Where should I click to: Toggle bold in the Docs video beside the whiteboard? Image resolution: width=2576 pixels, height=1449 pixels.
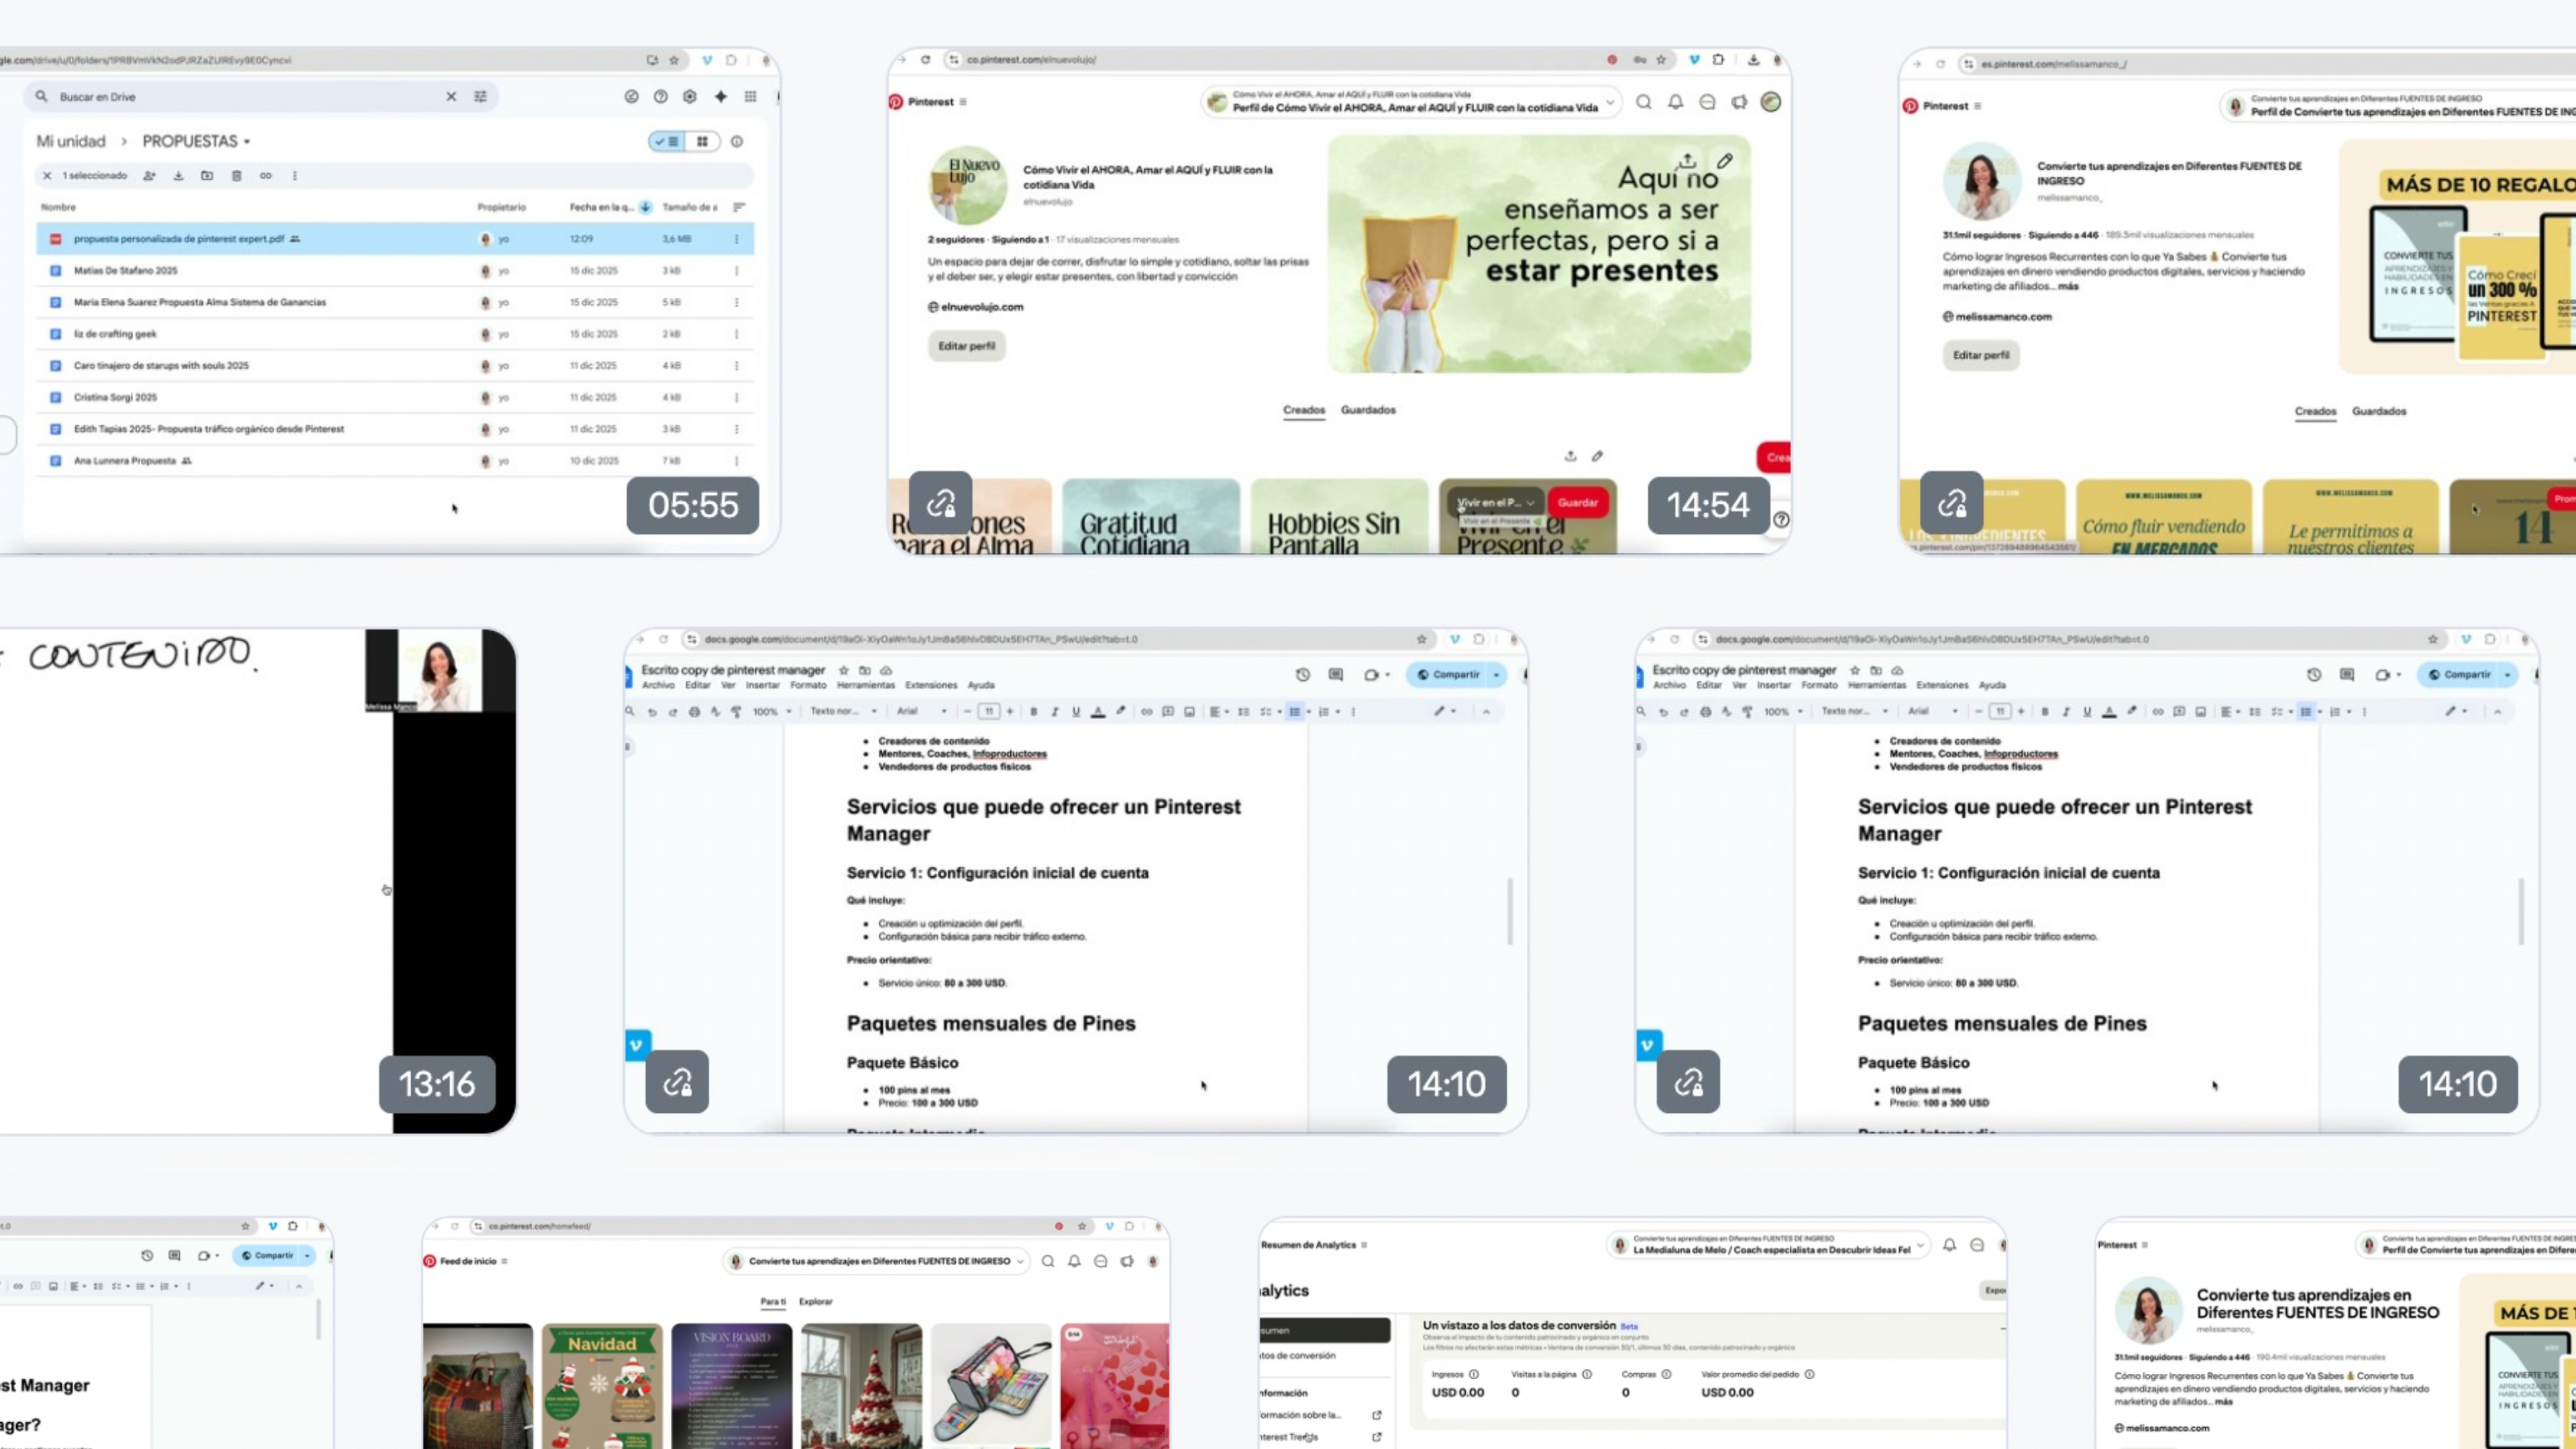pos(1033,712)
